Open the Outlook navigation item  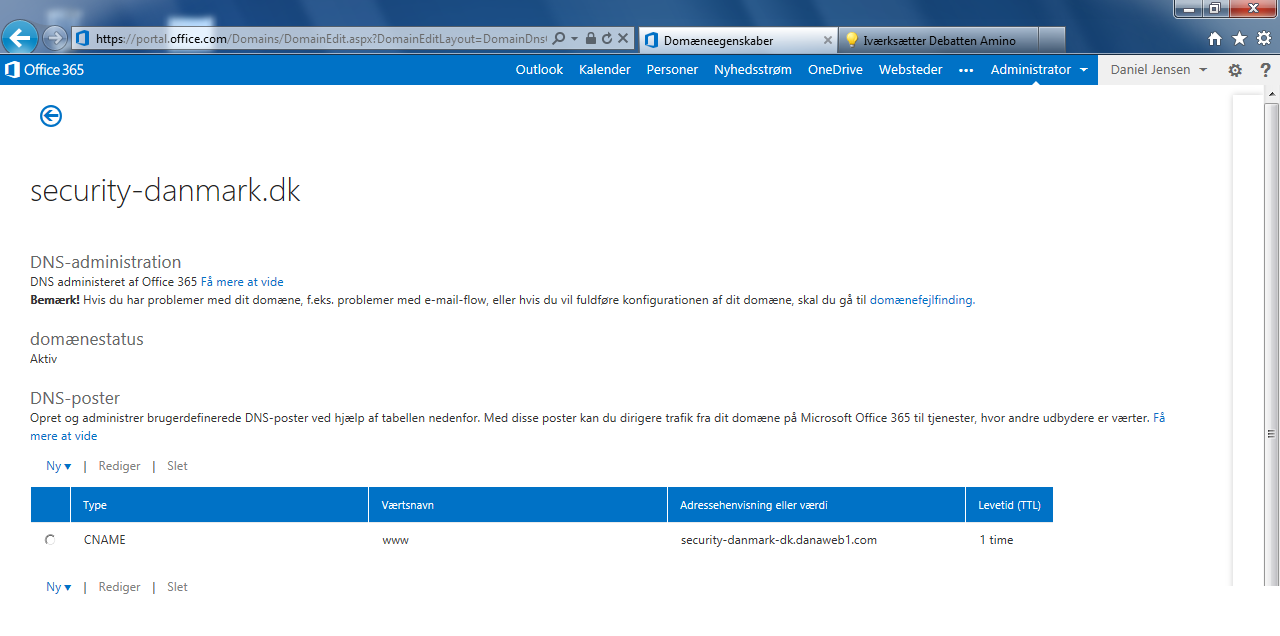pos(539,70)
